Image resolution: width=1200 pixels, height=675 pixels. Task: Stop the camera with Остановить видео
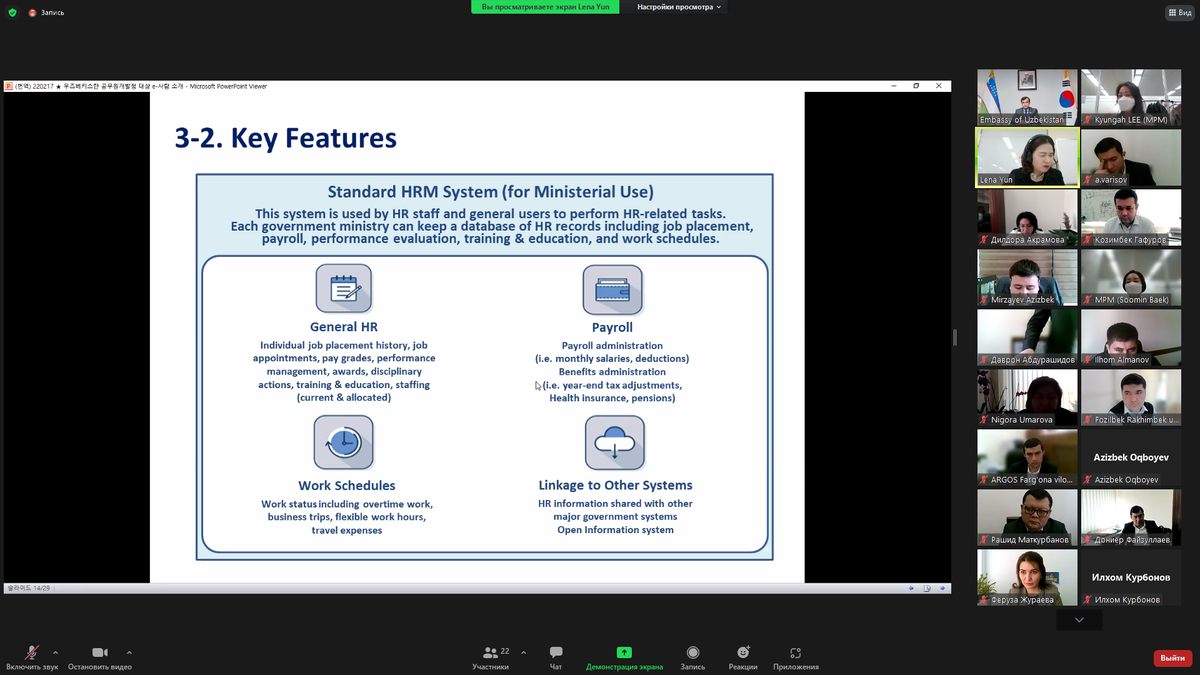(x=99, y=657)
